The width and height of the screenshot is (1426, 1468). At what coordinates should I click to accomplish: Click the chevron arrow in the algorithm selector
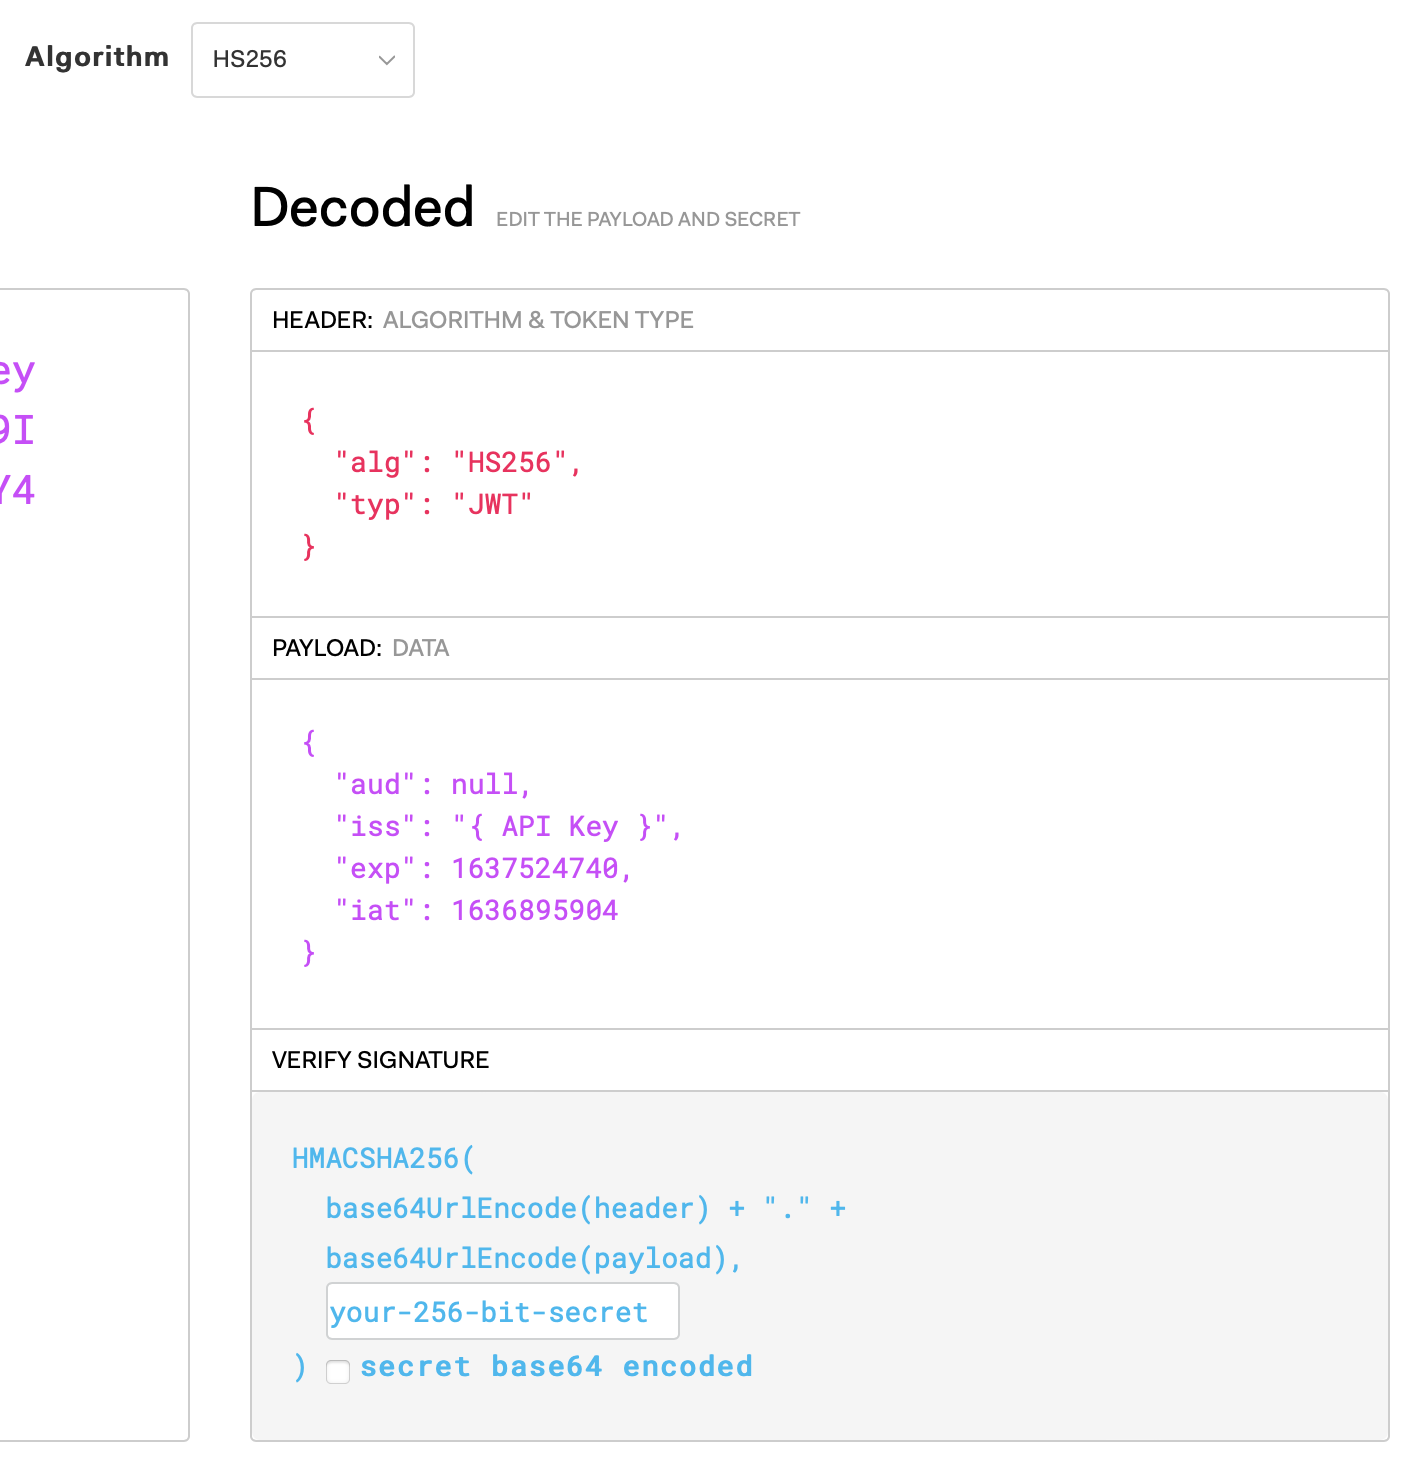[x=387, y=61]
